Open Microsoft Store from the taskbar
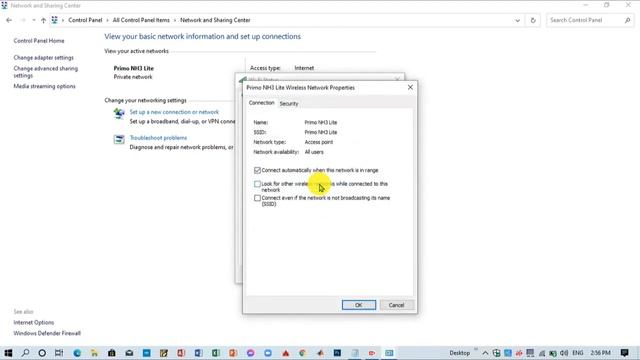This screenshot has height=360, width=640. point(112,353)
